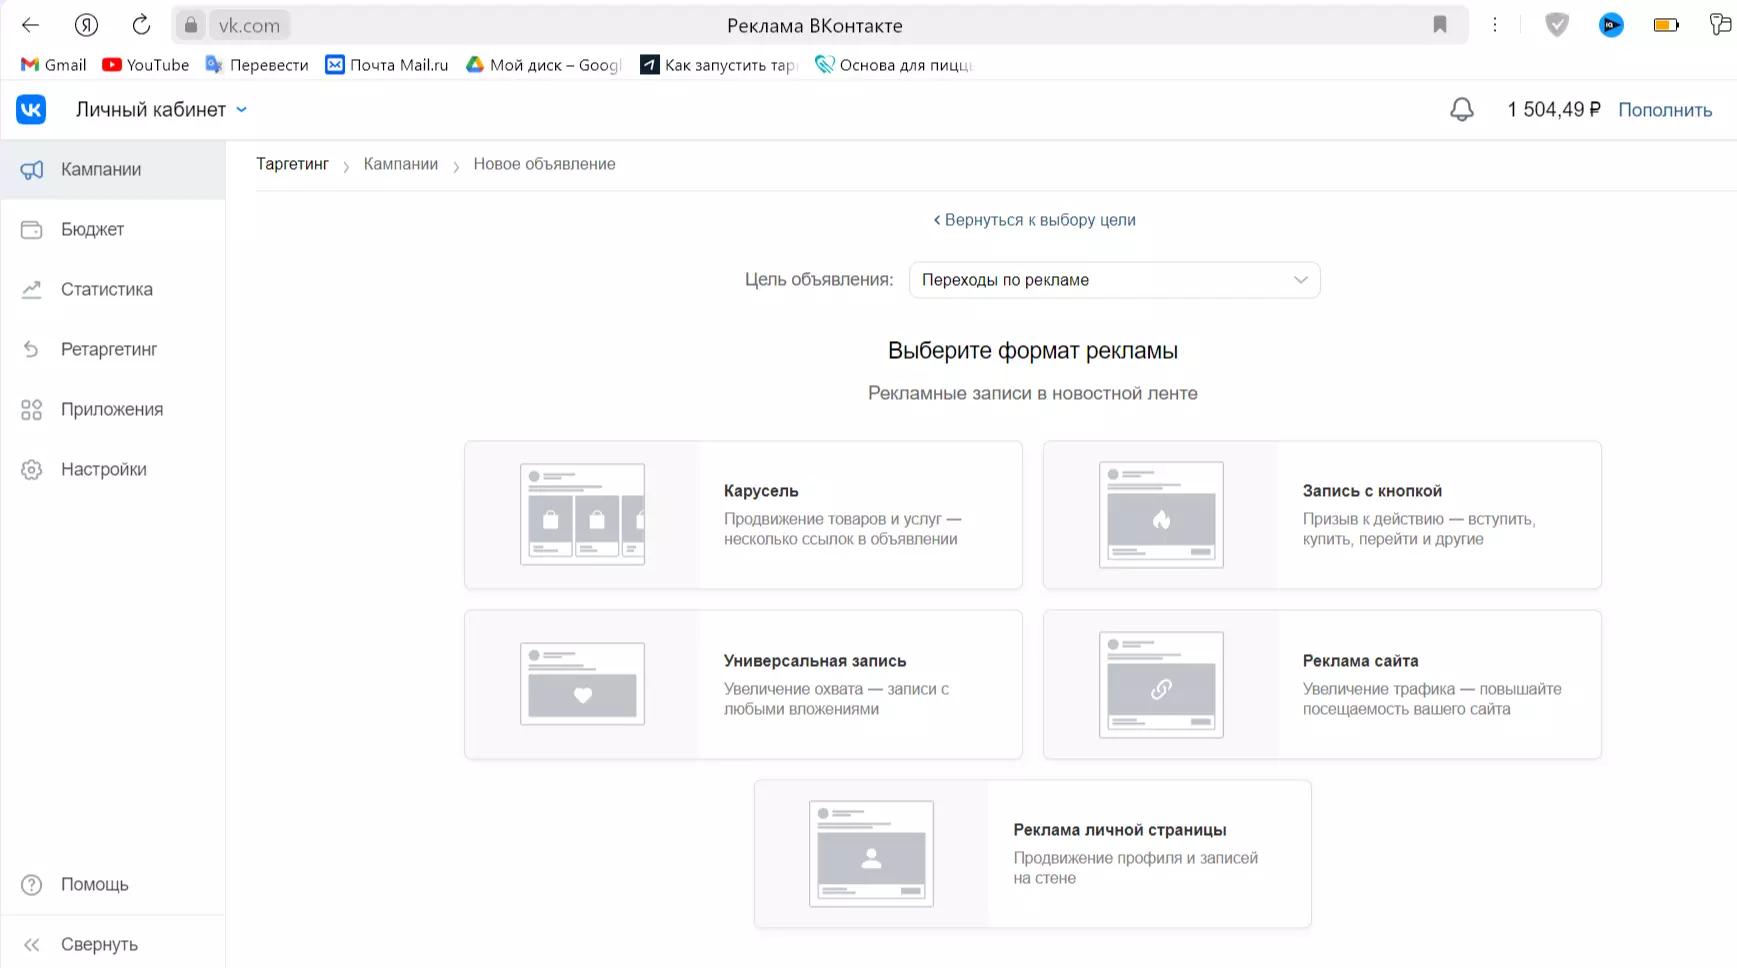Click Таргетинг in the breadcrumbs

pos(292,164)
